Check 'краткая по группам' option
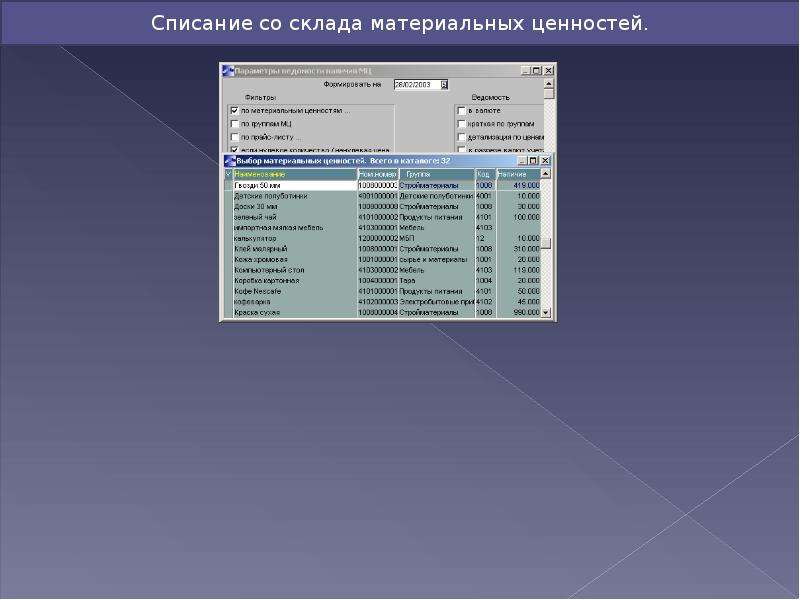 click(x=462, y=123)
